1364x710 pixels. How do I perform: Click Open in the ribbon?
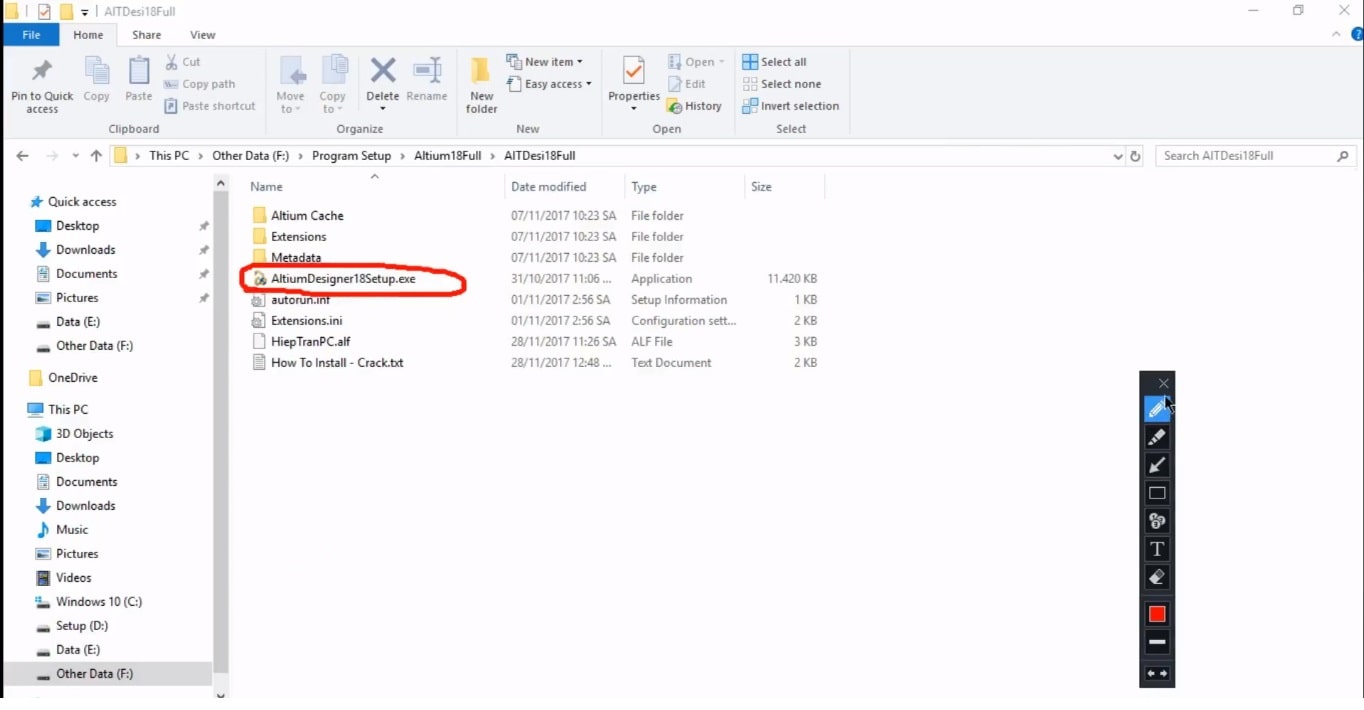point(696,62)
